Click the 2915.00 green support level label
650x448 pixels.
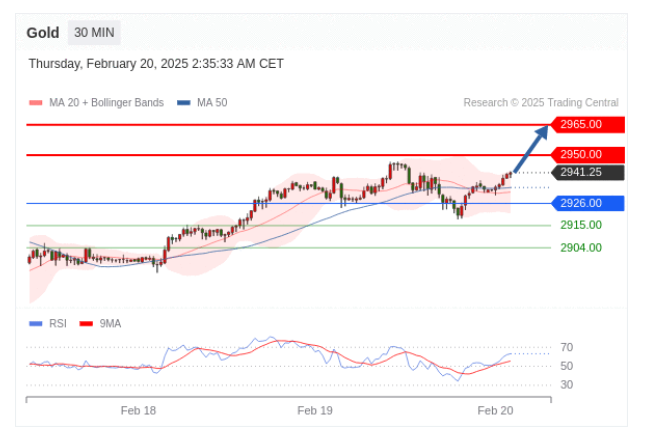[x=580, y=225]
